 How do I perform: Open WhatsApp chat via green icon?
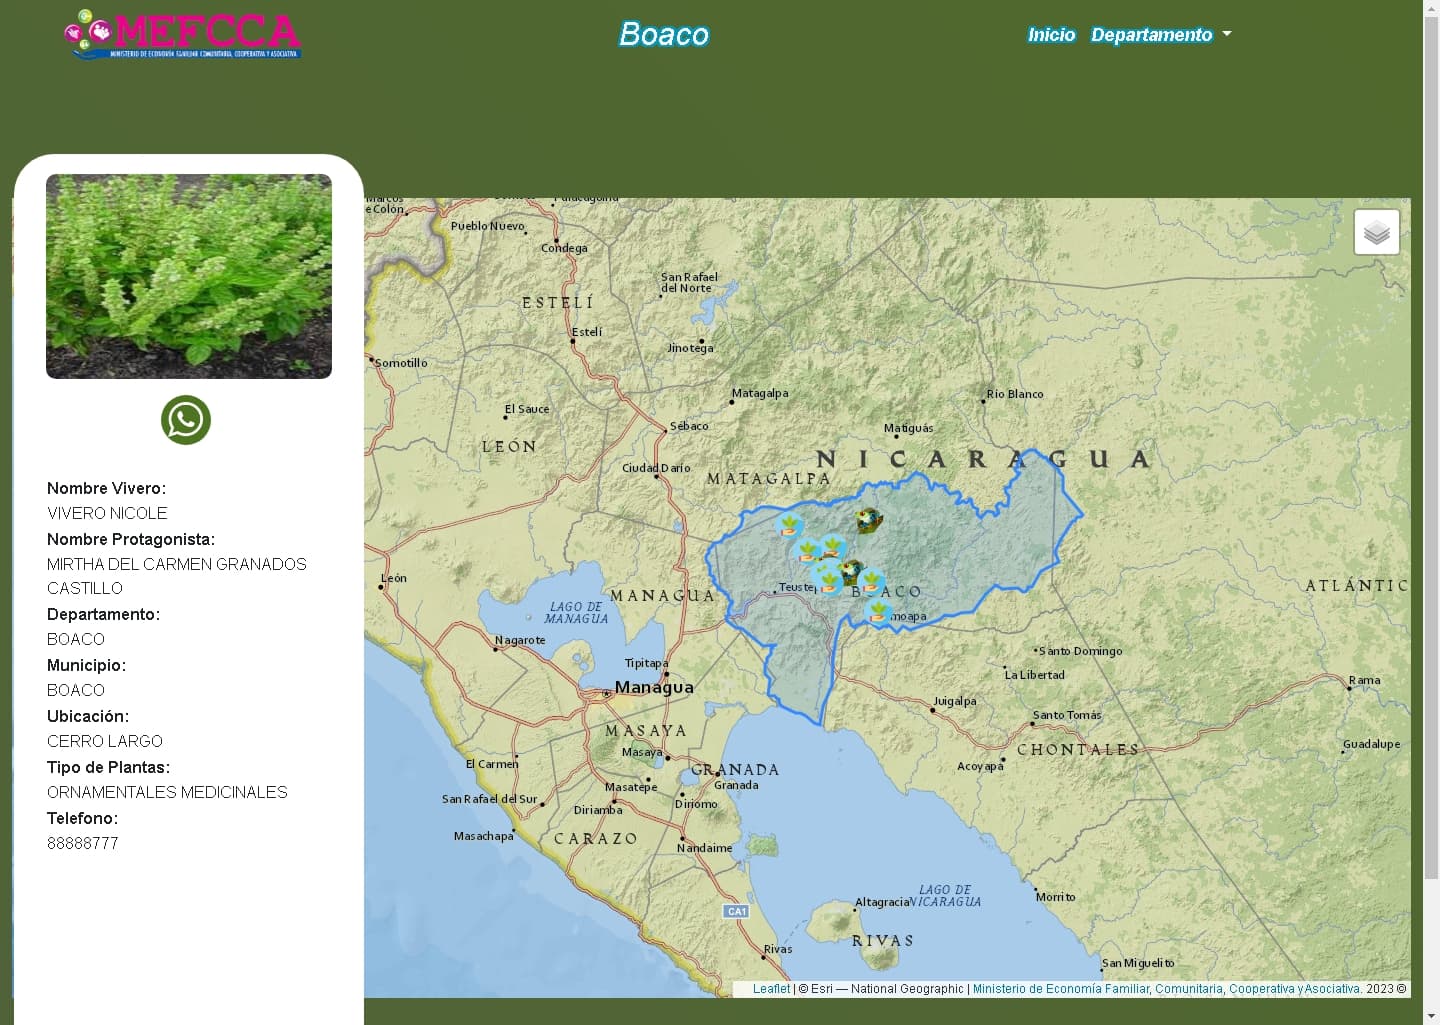(186, 420)
